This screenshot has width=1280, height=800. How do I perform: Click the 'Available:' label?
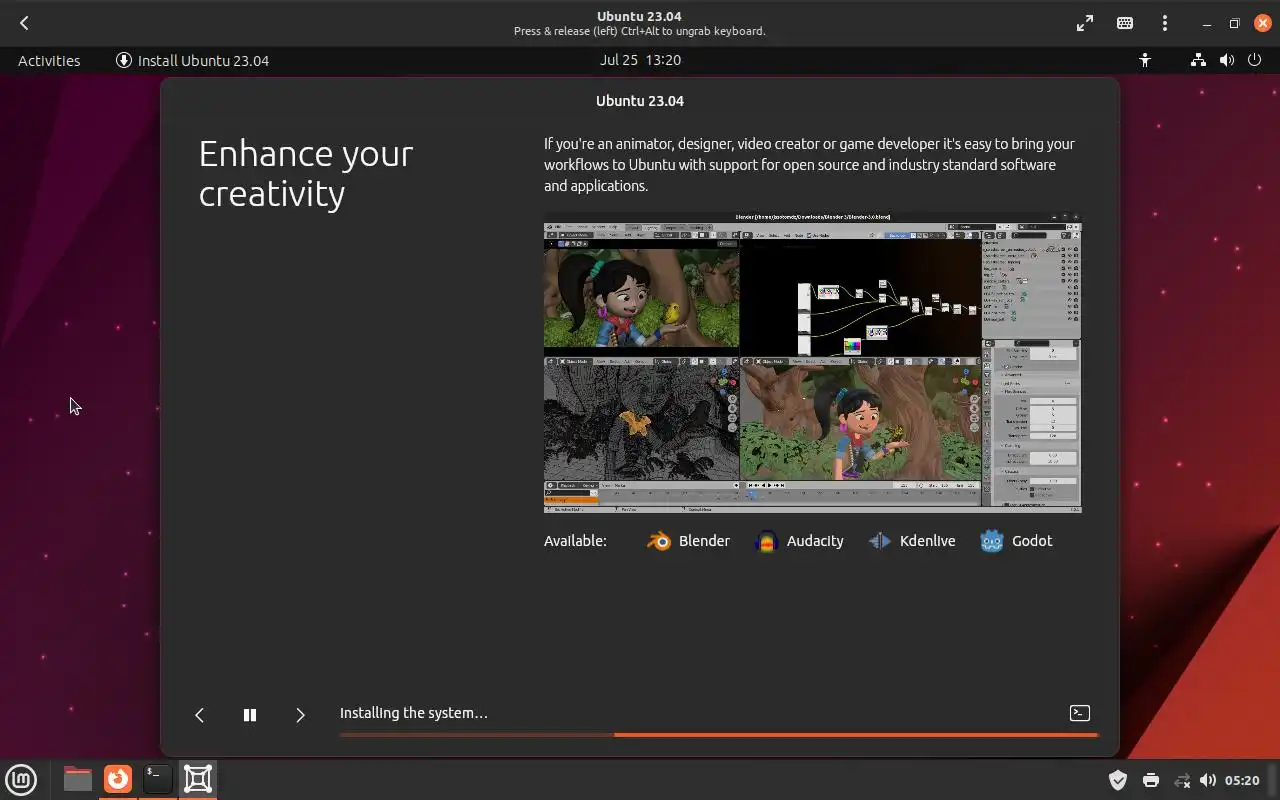pos(575,541)
